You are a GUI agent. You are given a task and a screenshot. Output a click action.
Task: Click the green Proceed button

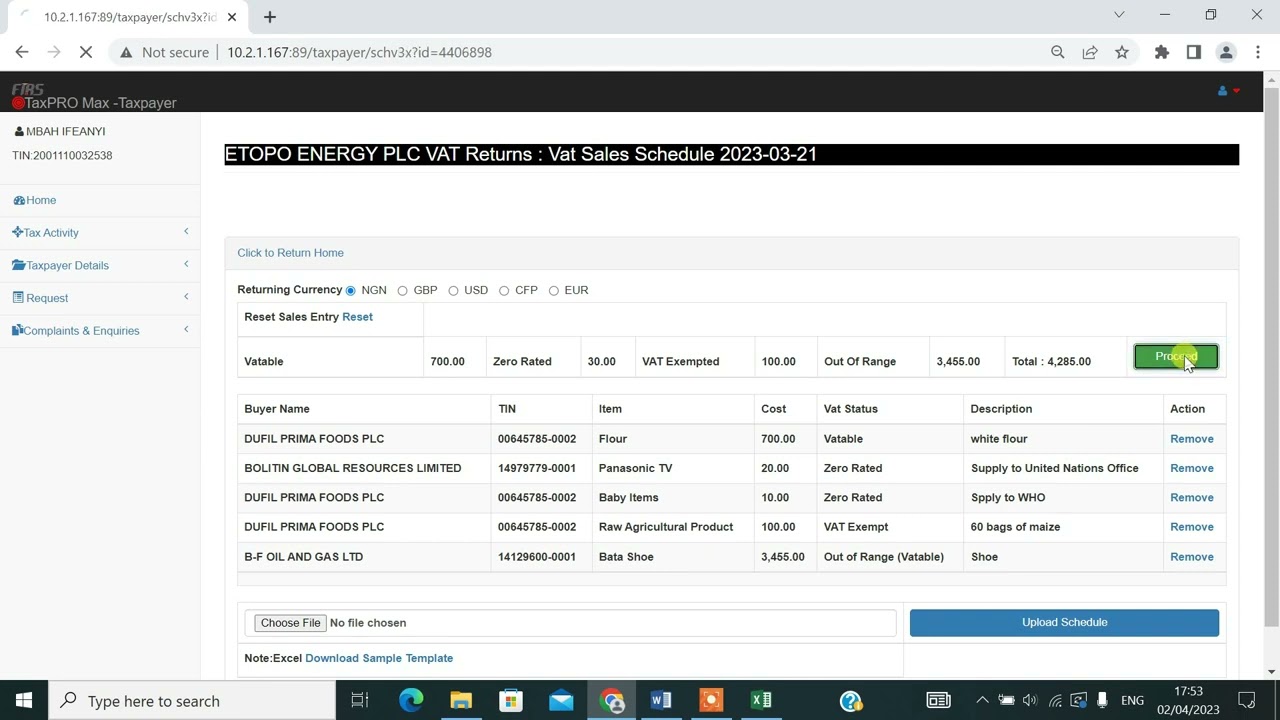coord(1176,357)
